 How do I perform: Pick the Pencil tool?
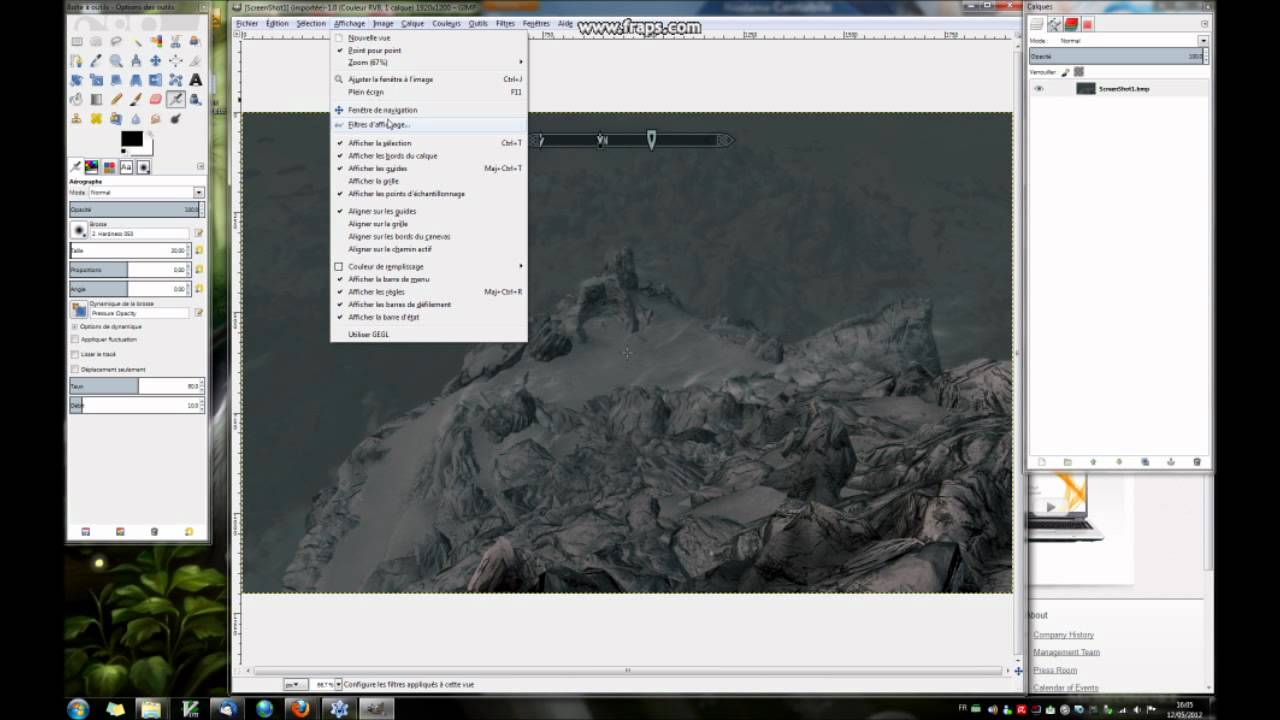point(116,99)
